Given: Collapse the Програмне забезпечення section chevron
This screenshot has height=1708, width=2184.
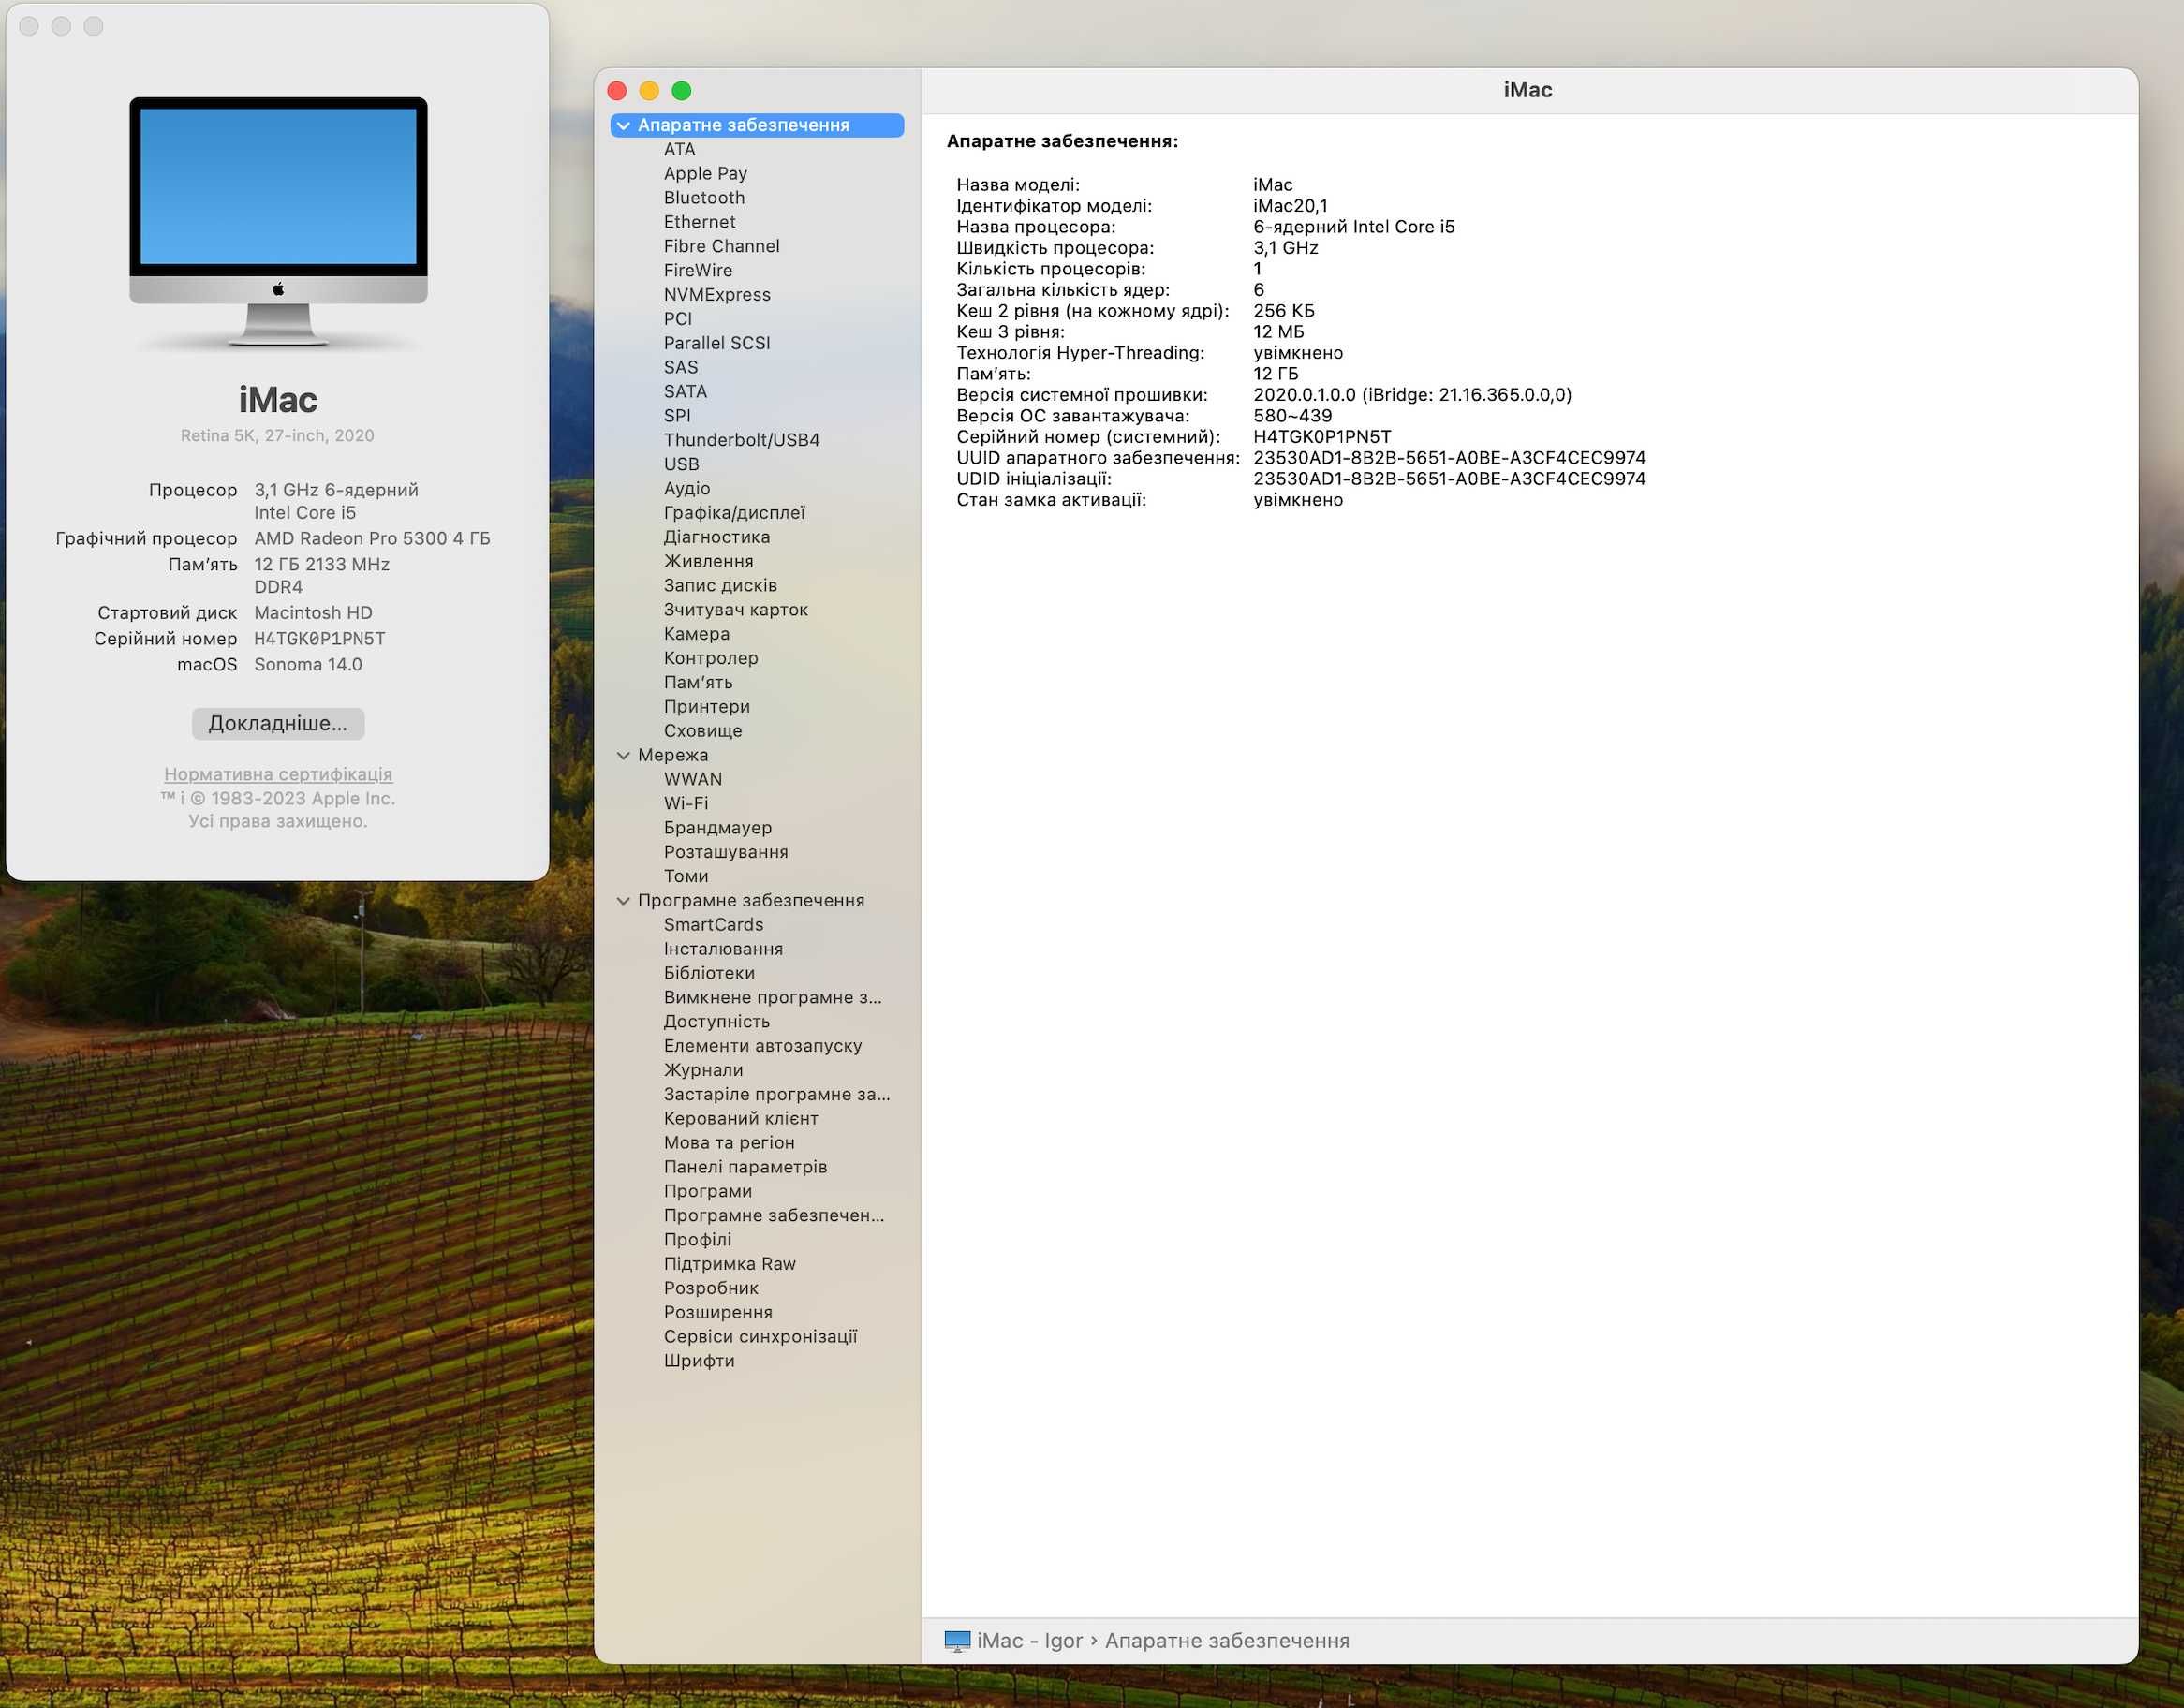Looking at the screenshot, I should (623, 901).
